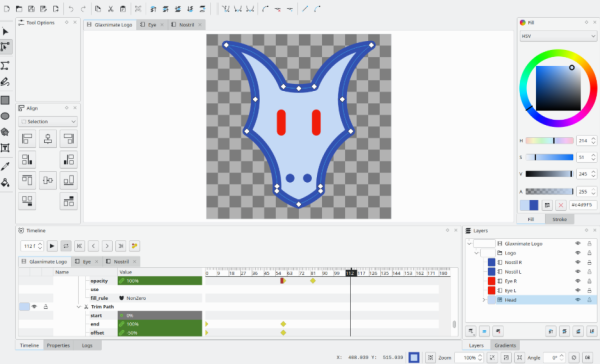Screen dimensions: 600x364
Task: Open the HSV color mode dropdown
Action: coord(558,36)
